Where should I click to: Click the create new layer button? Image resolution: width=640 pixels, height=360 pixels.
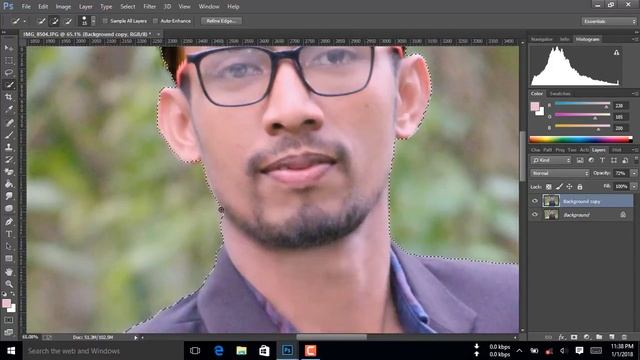point(611,337)
